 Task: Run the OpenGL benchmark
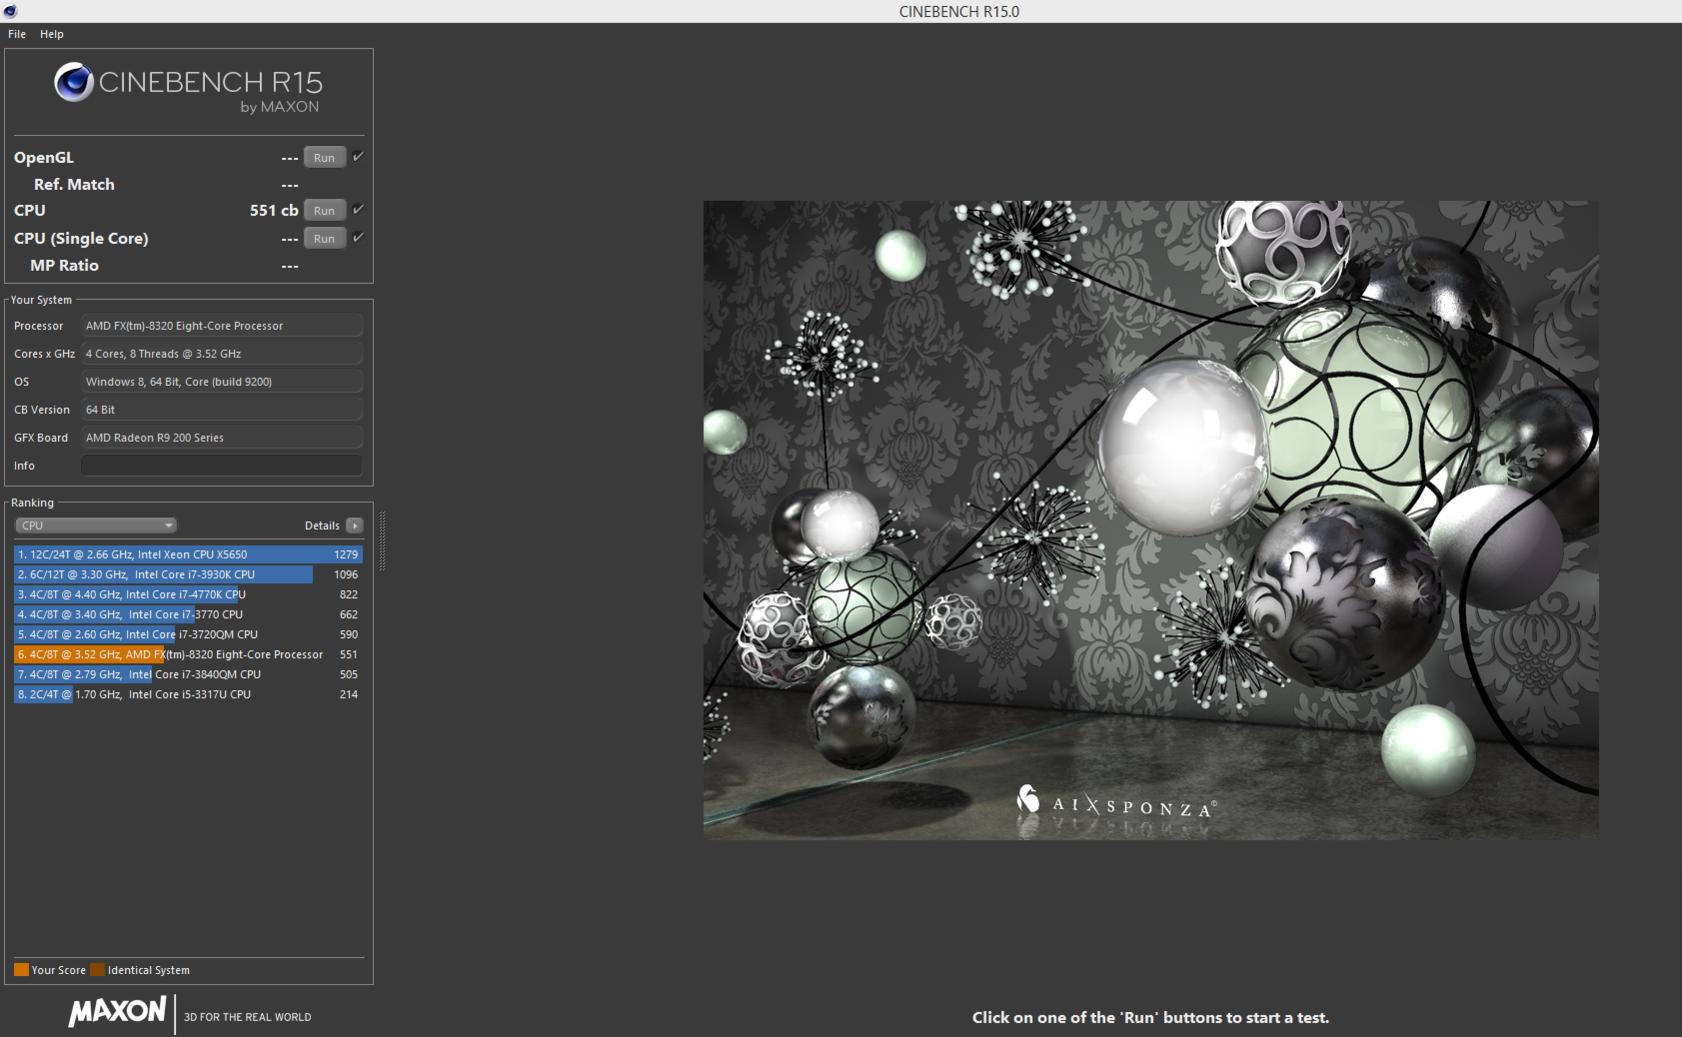(x=324, y=157)
